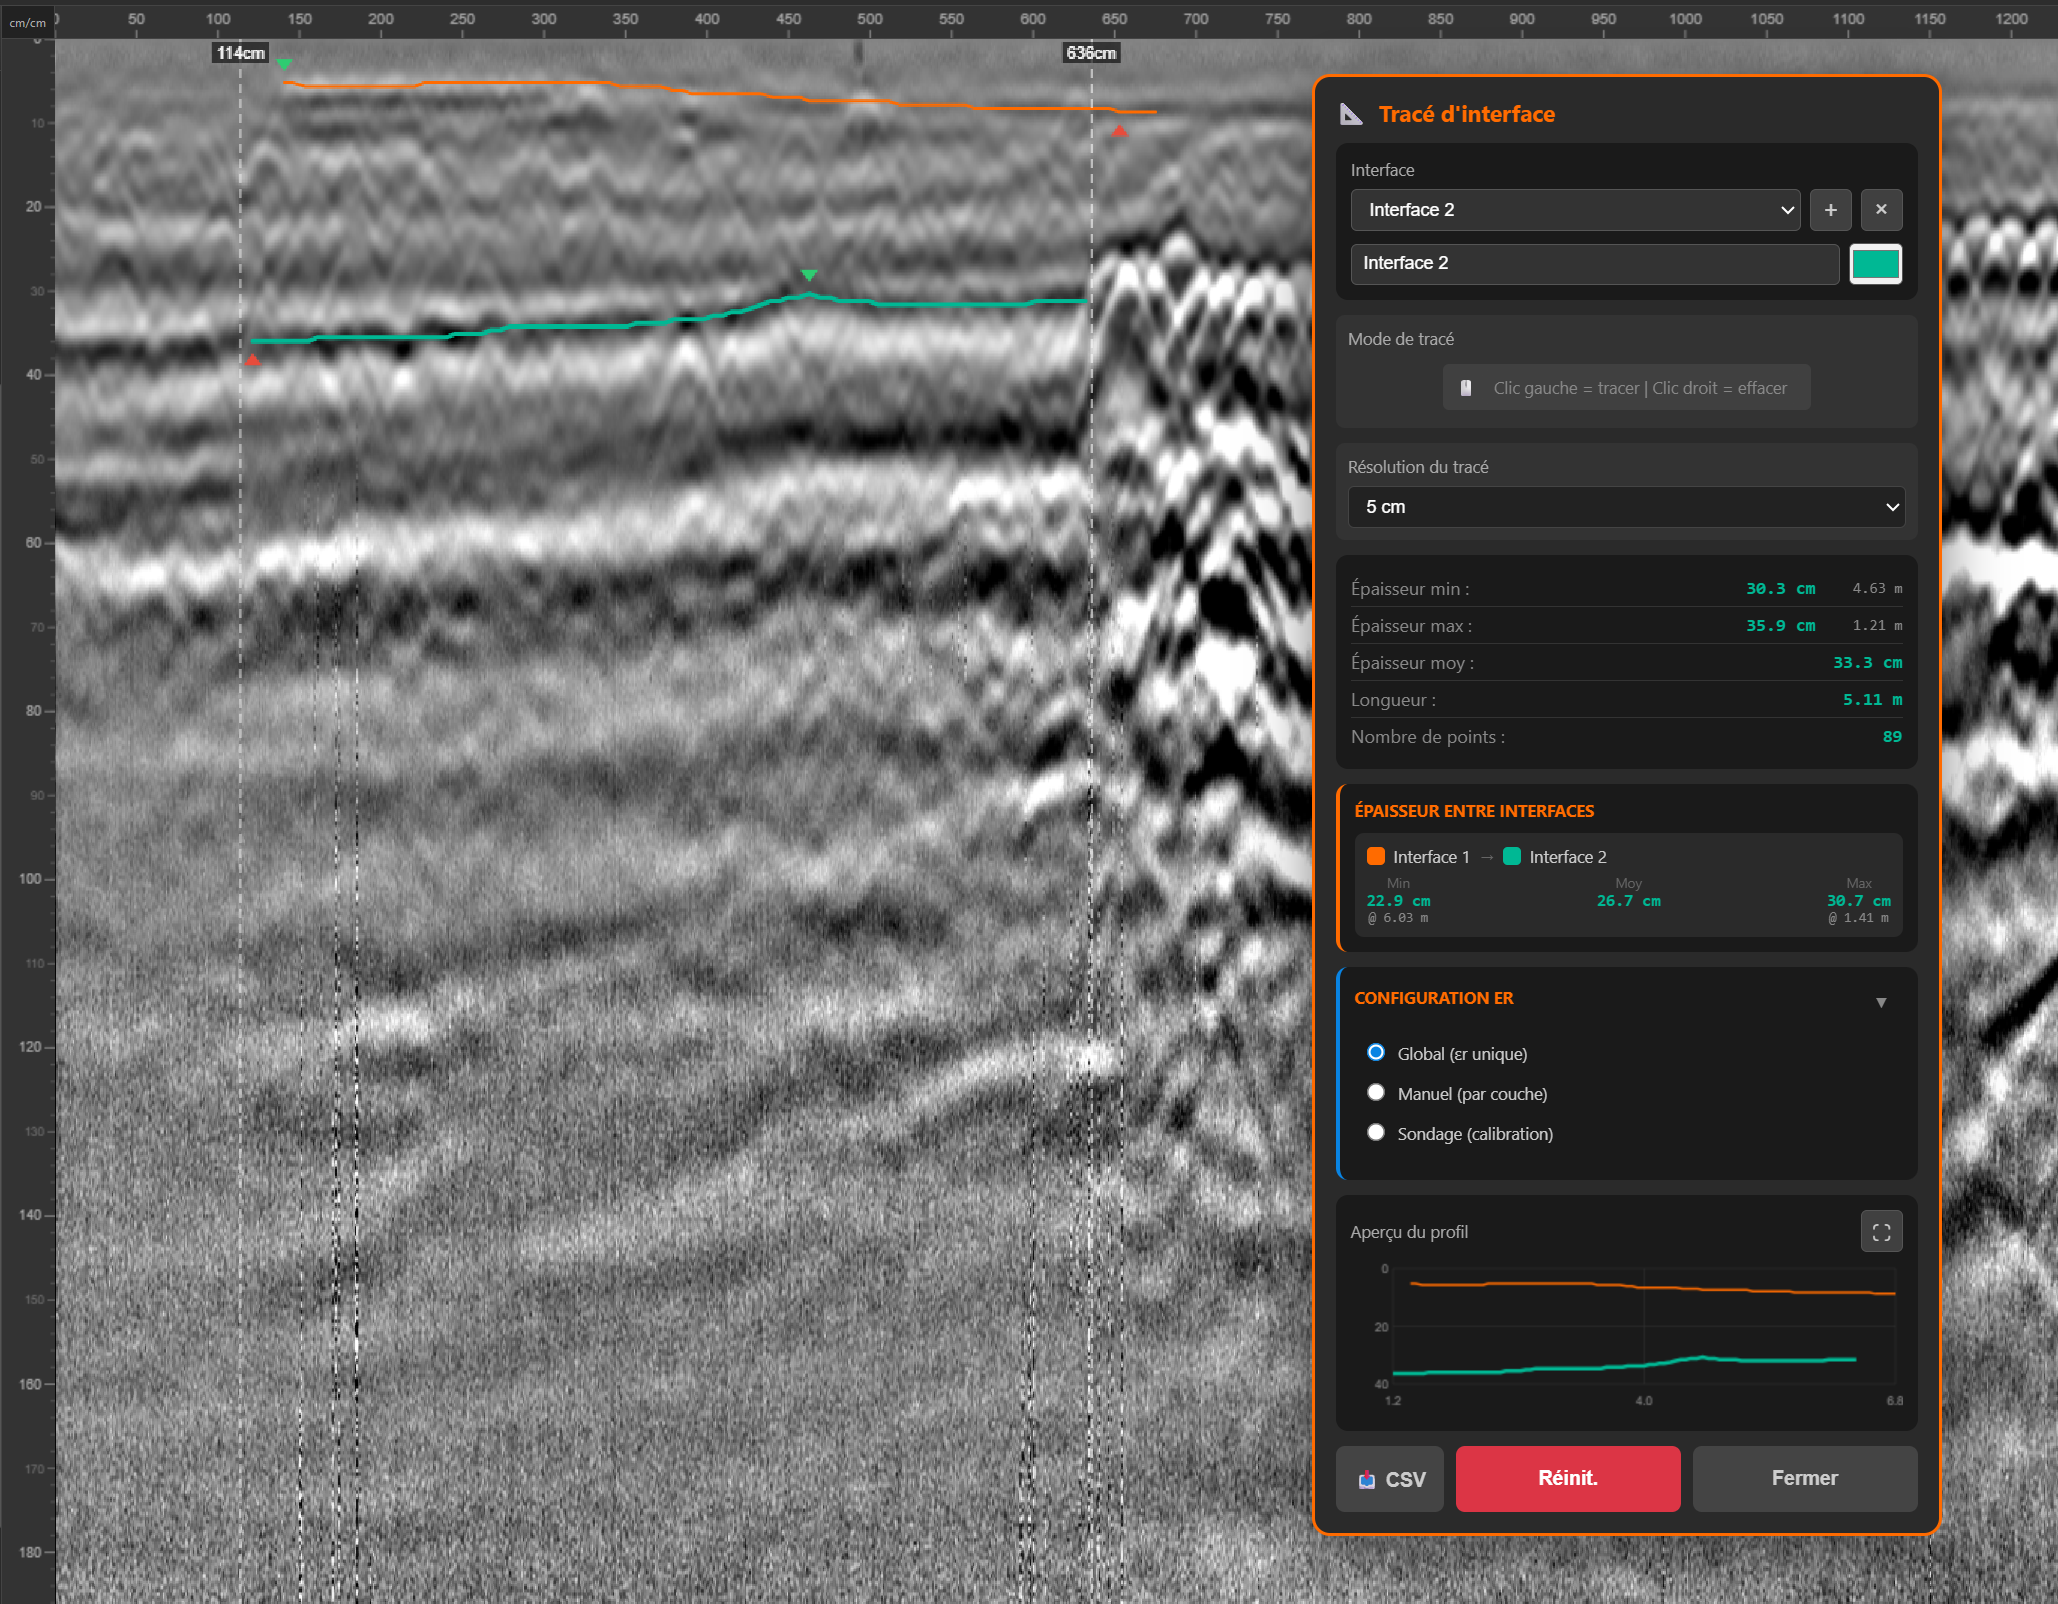The width and height of the screenshot is (2058, 1604).
Task: Add a new interface with the + icon
Action: [1831, 210]
